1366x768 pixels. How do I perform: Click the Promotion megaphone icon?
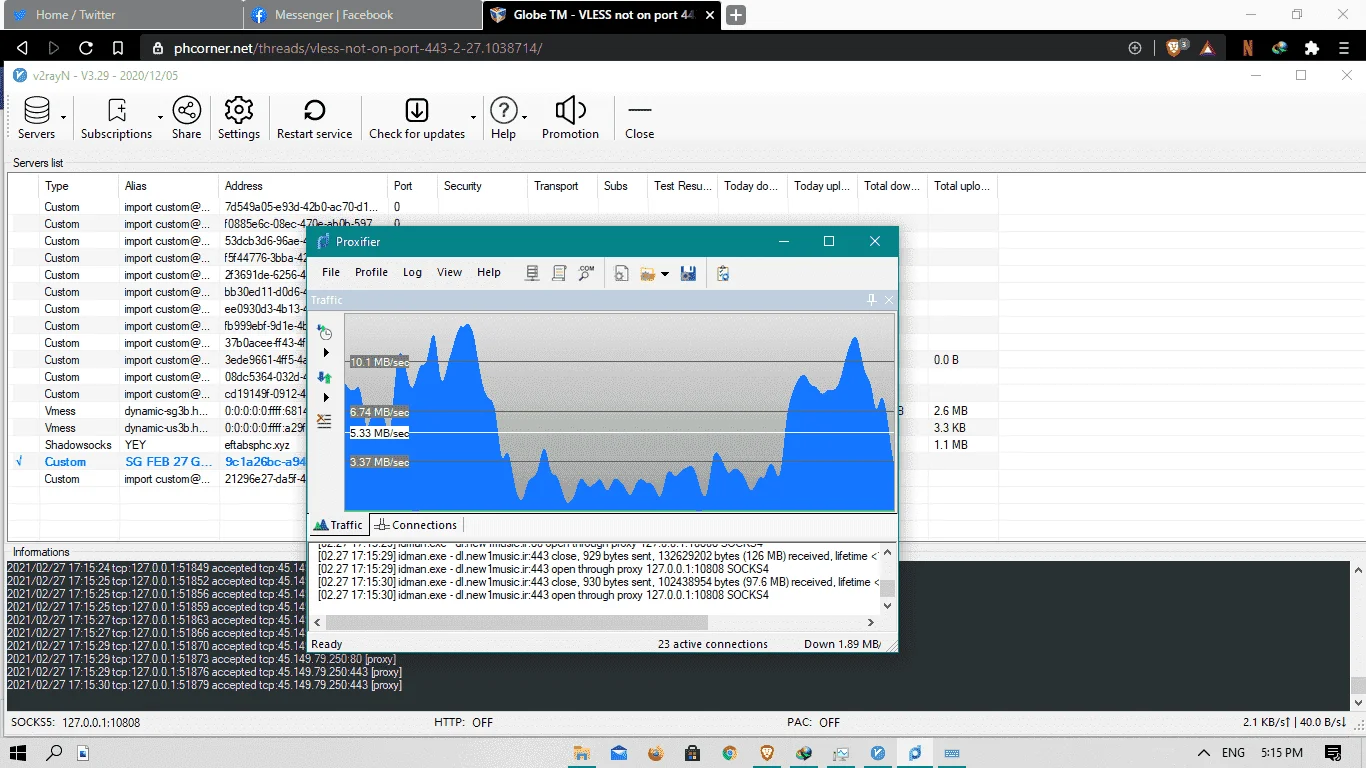coord(570,118)
